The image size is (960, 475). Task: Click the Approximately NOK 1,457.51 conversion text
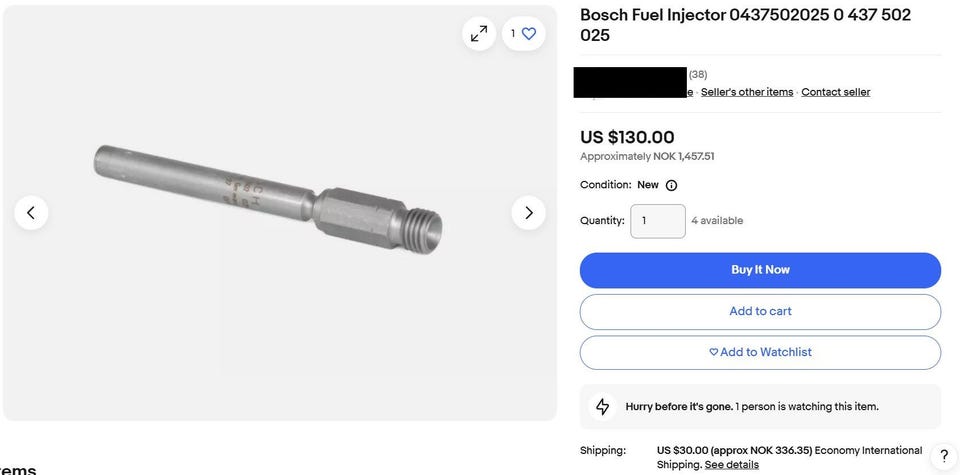[x=647, y=157]
